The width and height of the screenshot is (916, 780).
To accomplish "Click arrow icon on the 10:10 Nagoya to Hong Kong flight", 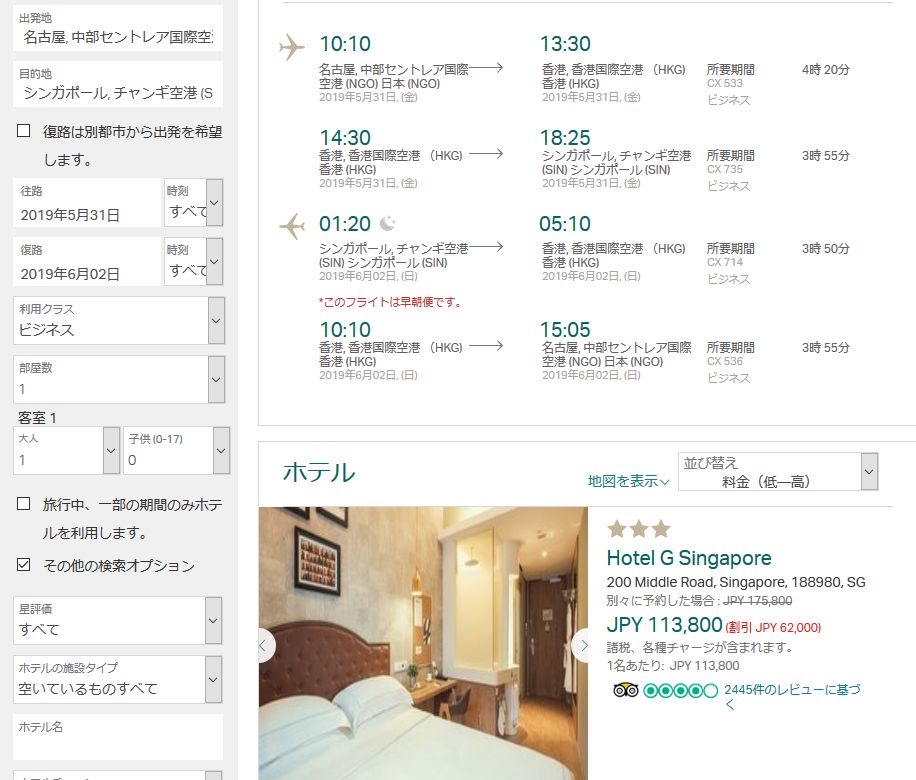I will 486,68.
